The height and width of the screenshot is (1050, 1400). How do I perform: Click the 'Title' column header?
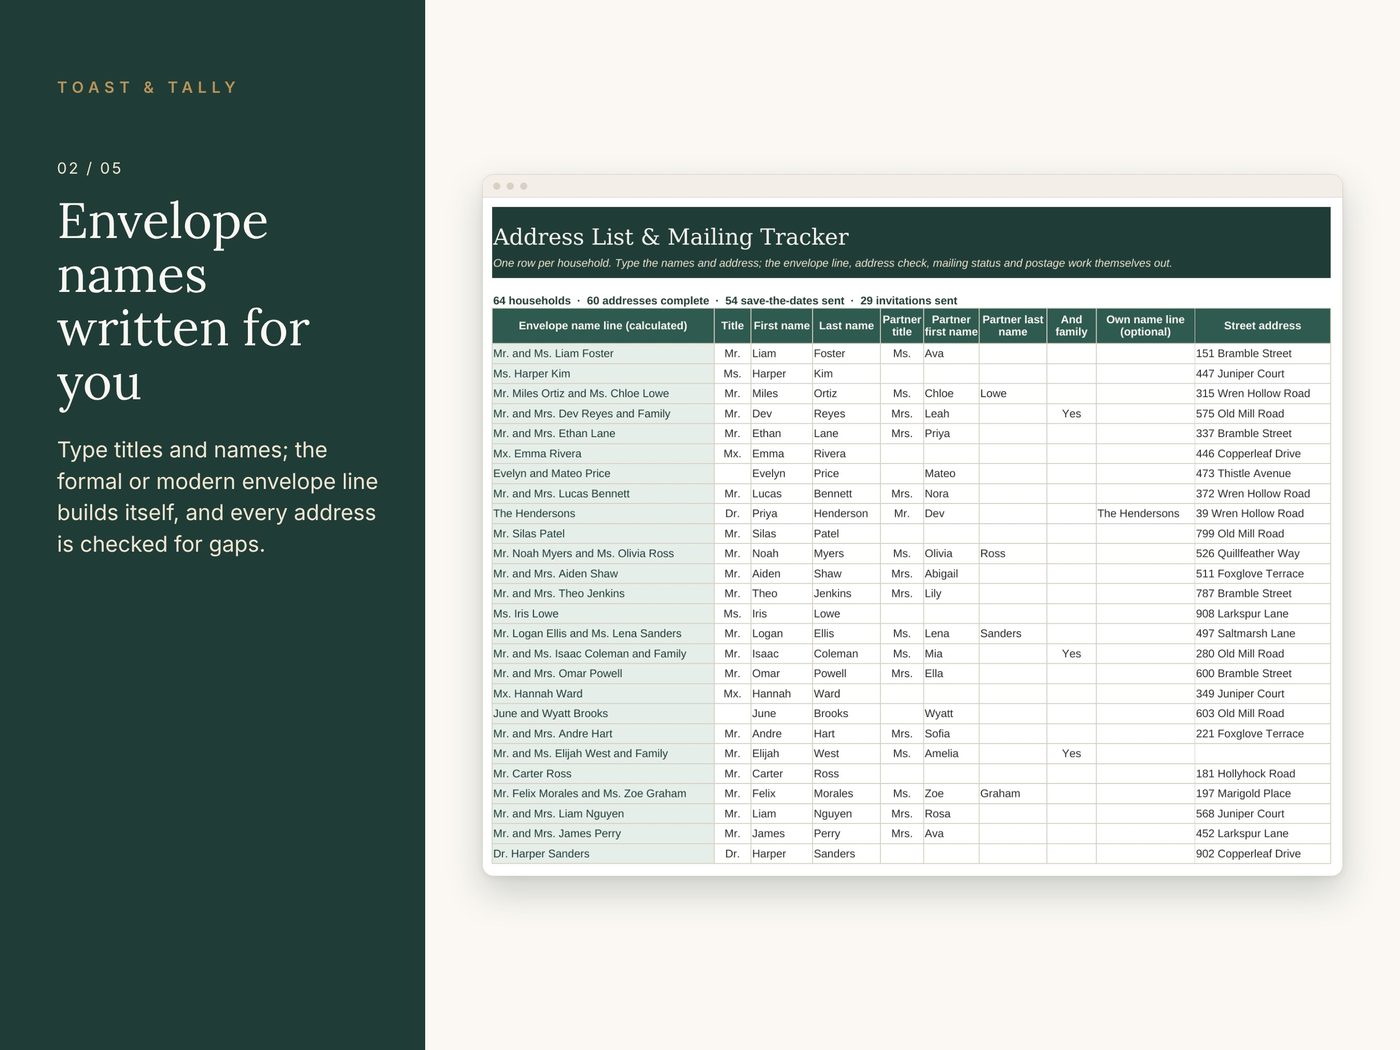(x=732, y=326)
